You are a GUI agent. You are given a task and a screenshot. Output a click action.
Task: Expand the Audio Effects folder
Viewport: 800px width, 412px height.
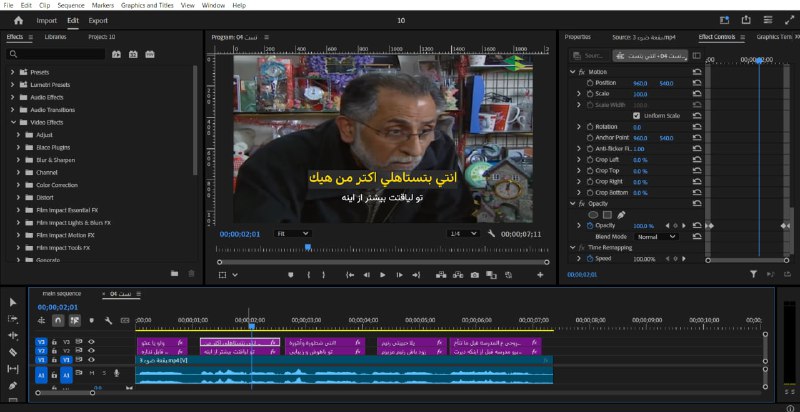tap(13, 97)
